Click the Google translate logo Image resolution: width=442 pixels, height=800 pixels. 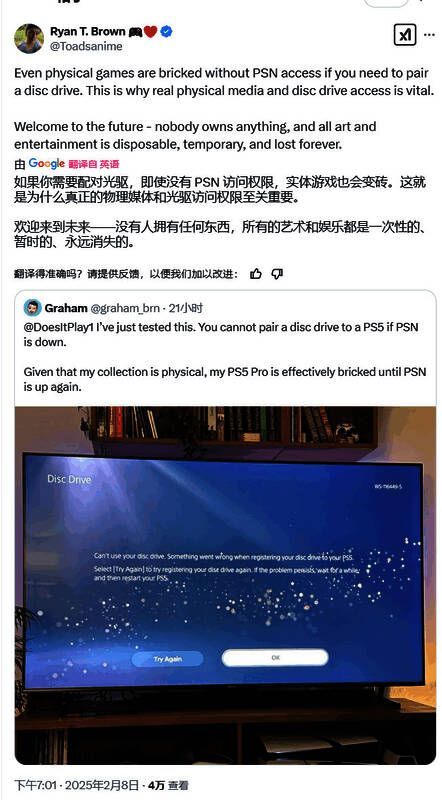coord(46,164)
